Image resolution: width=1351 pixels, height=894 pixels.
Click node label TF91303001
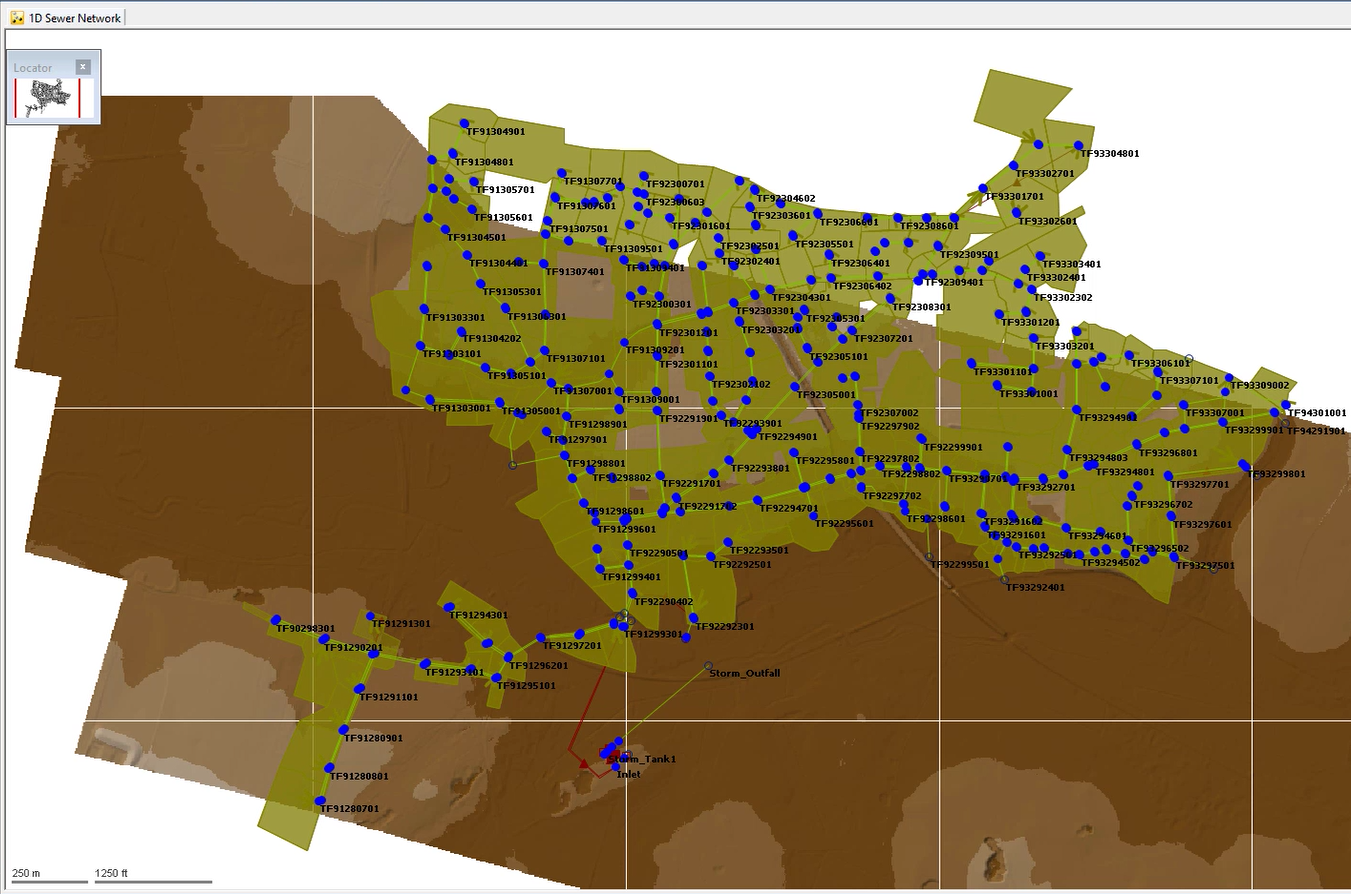[460, 408]
